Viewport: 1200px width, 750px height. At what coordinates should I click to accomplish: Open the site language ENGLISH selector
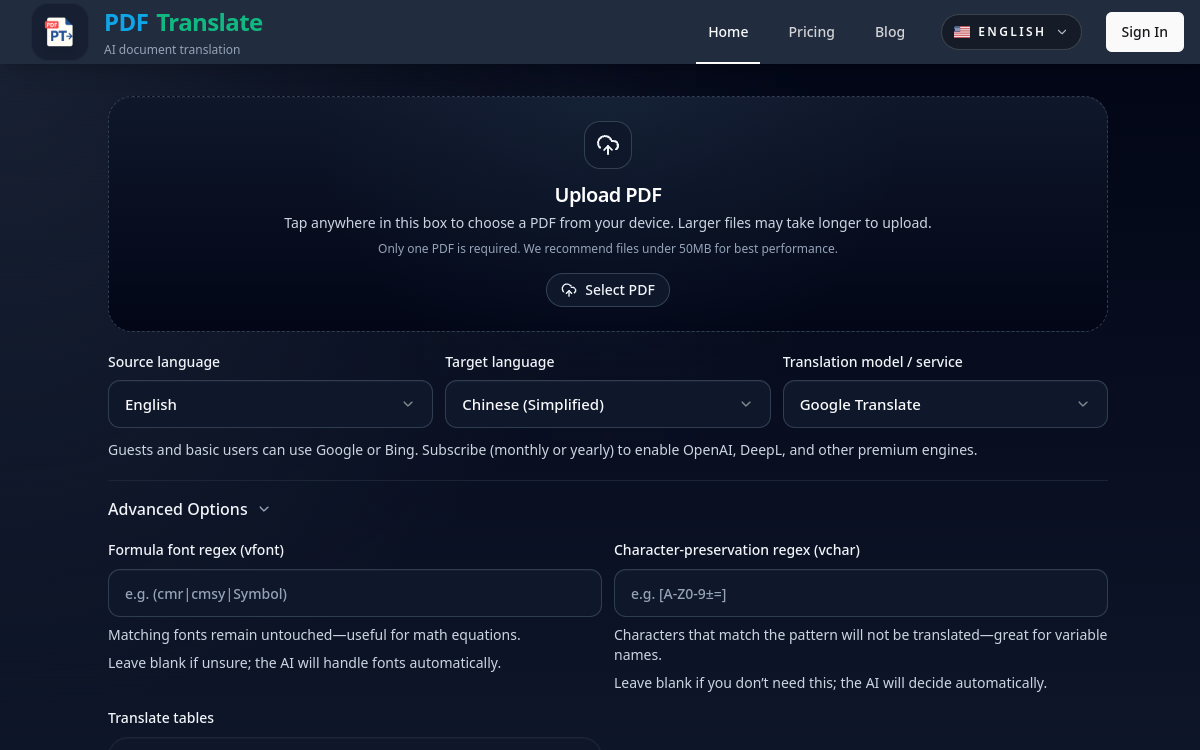(x=1011, y=32)
